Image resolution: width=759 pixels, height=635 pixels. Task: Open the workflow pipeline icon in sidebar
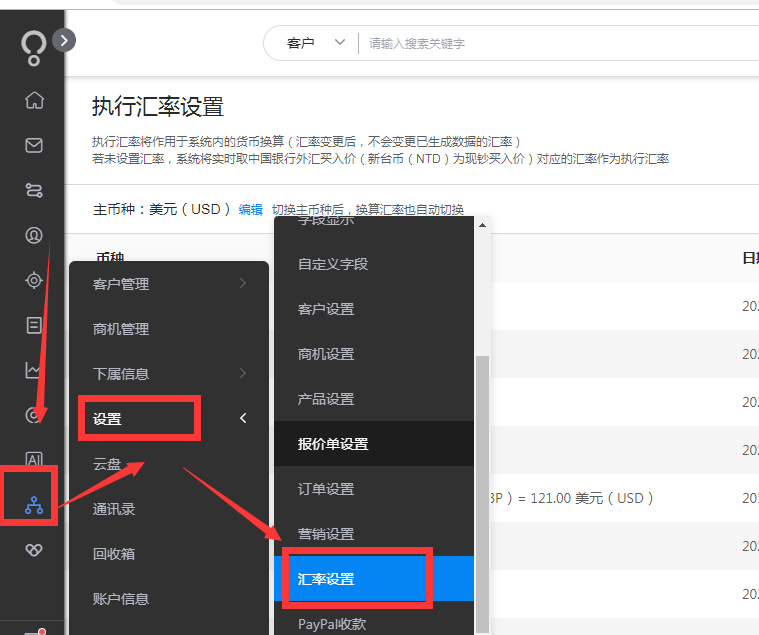pyautogui.click(x=34, y=190)
